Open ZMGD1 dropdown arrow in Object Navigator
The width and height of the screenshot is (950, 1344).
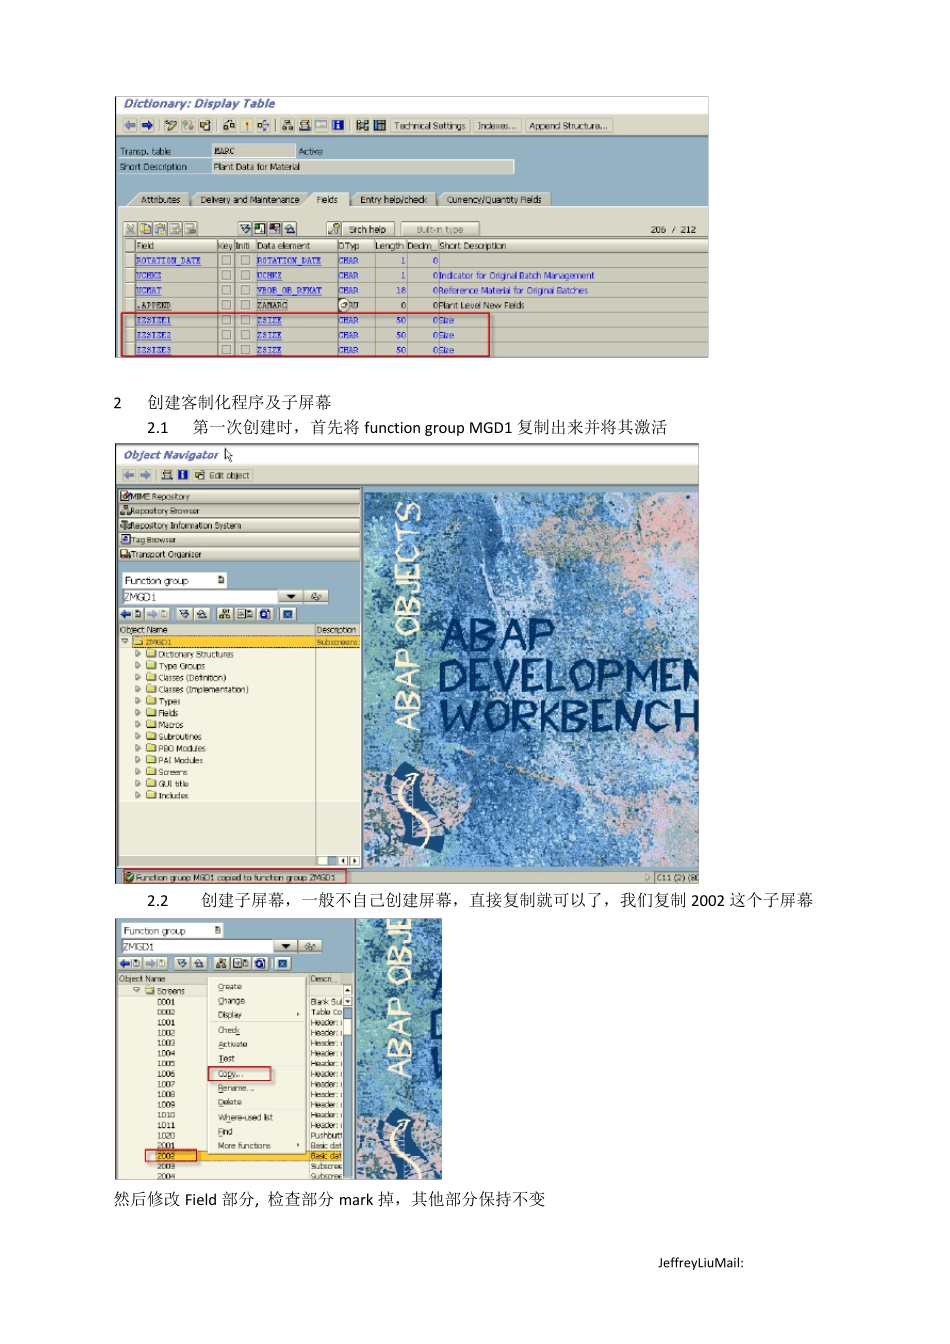290,597
